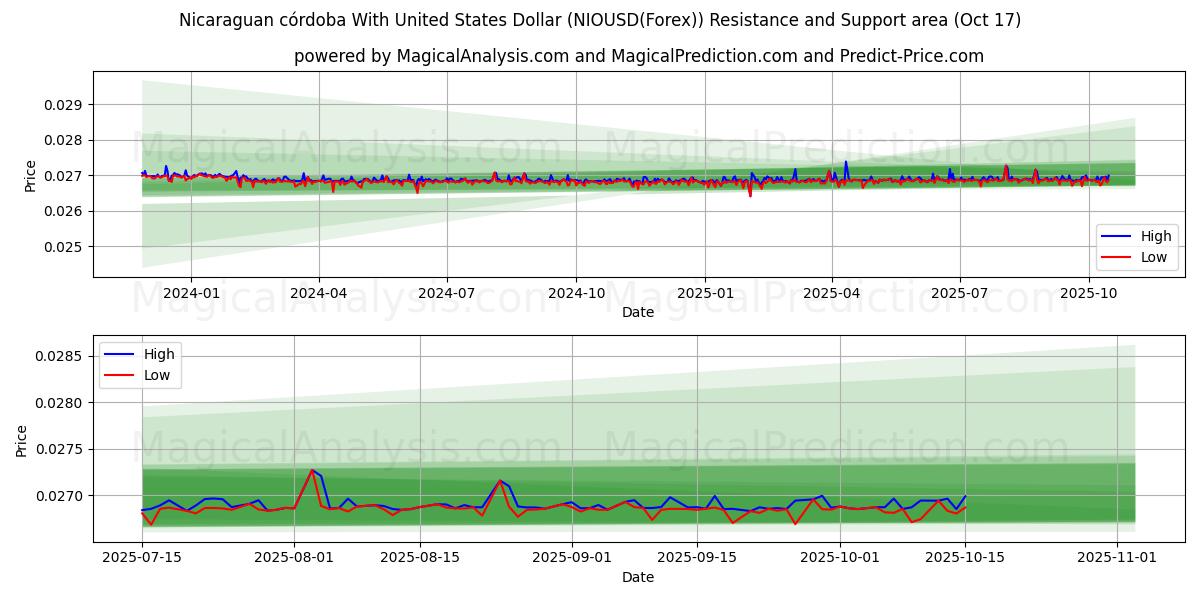Click the 0.029 price tick on top chart
1200x600 pixels.
click(x=64, y=105)
